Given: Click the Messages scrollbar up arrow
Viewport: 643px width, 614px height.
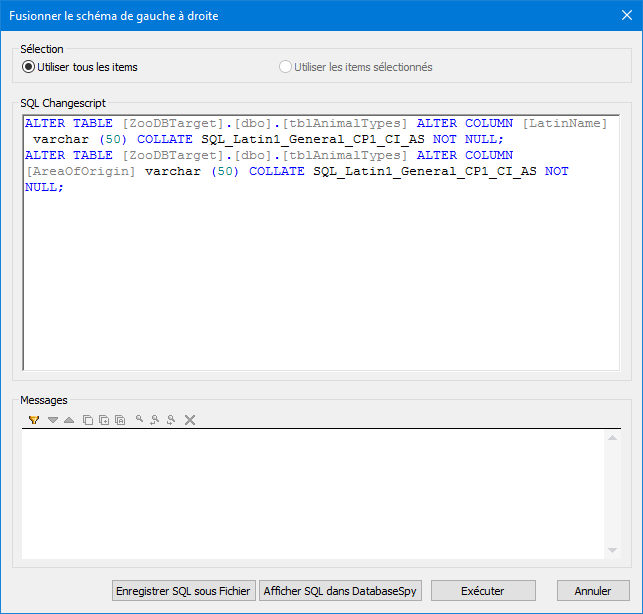Looking at the screenshot, I should coord(612,438).
